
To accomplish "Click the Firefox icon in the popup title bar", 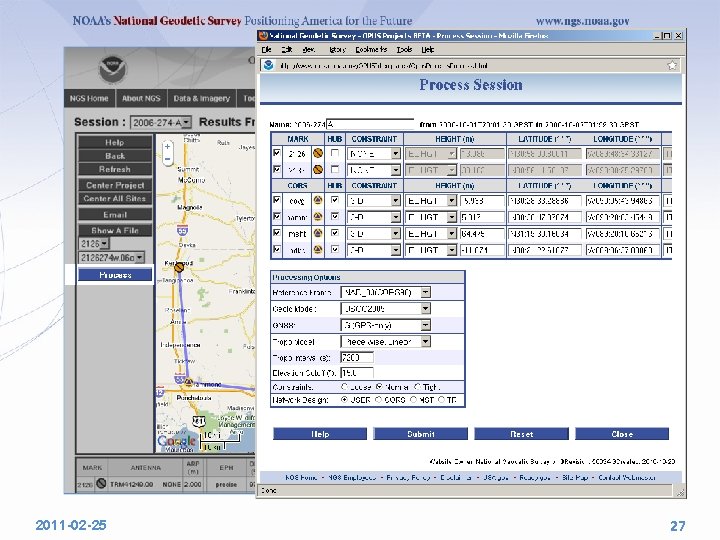I will click(x=263, y=36).
